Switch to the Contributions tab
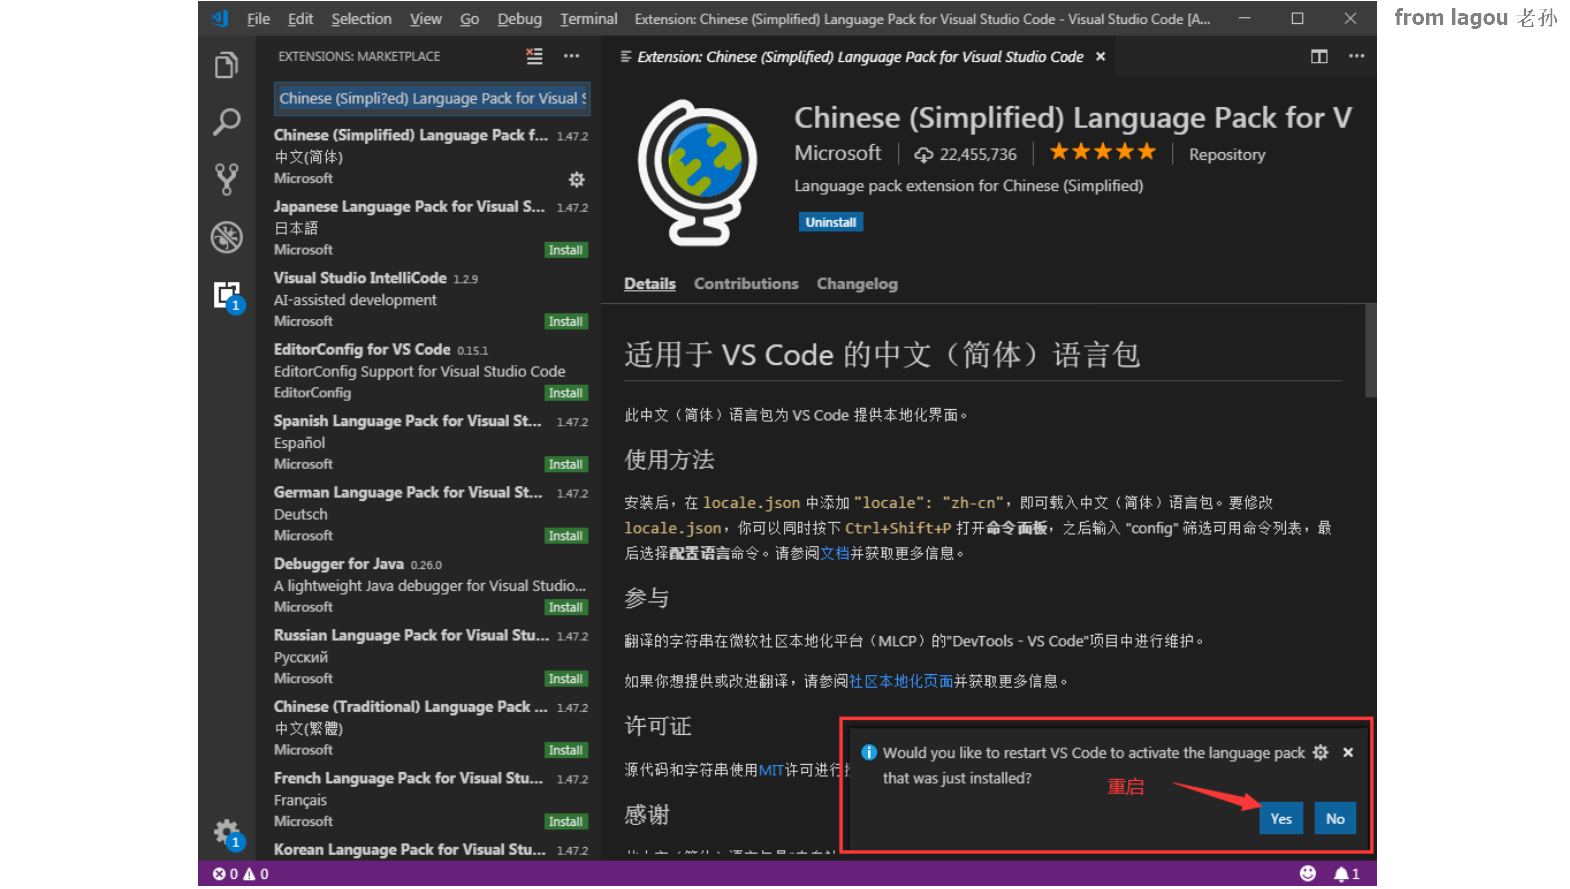1570x889 pixels. (746, 284)
